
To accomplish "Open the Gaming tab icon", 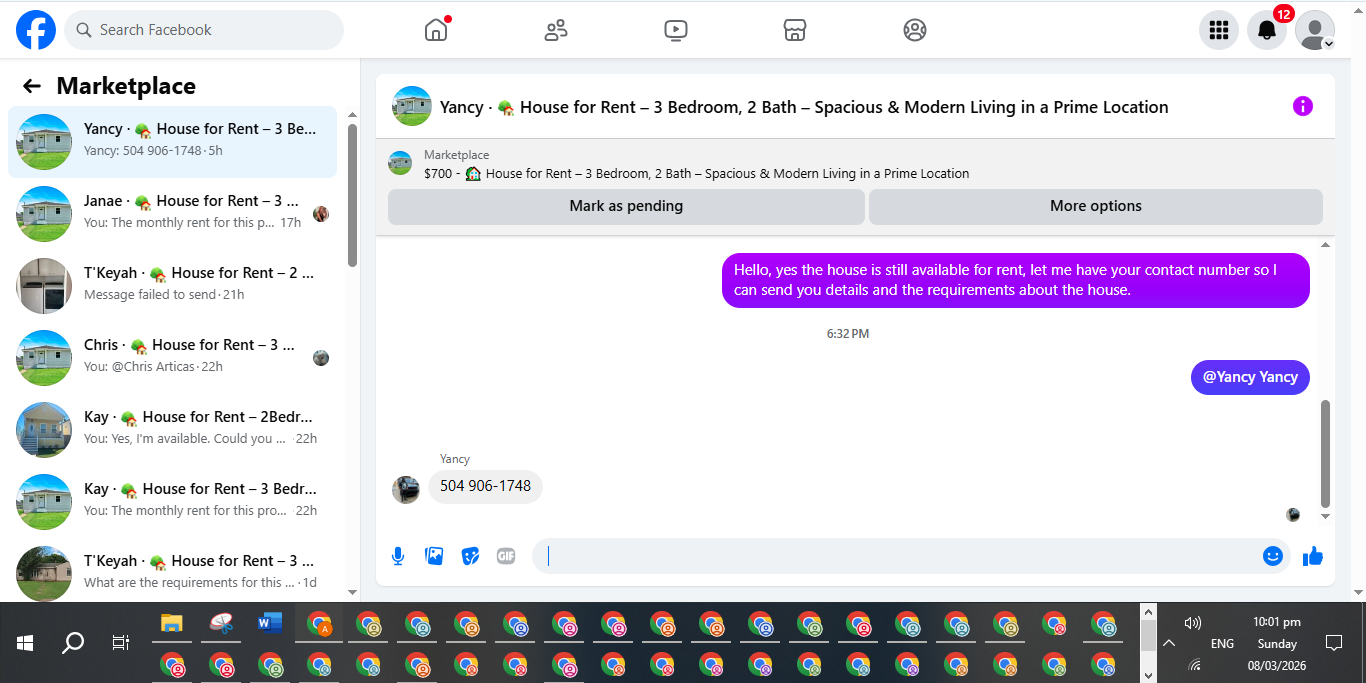I will coord(915,30).
